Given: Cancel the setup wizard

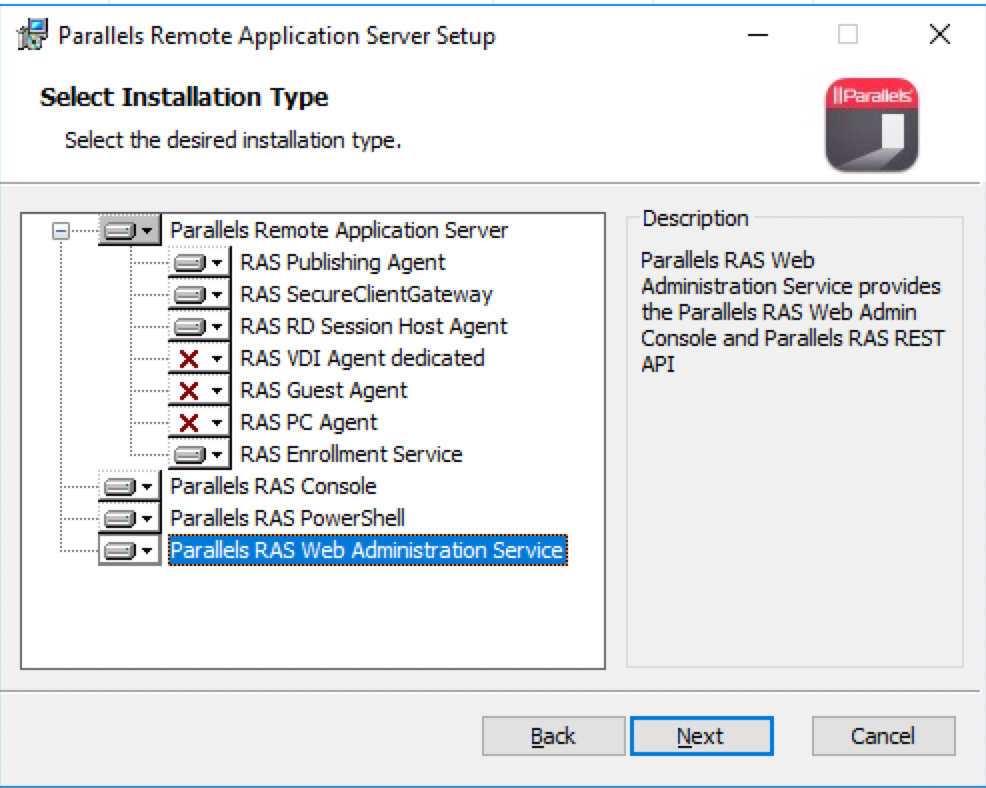Looking at the screenshot, I should (x=884, y=736).
